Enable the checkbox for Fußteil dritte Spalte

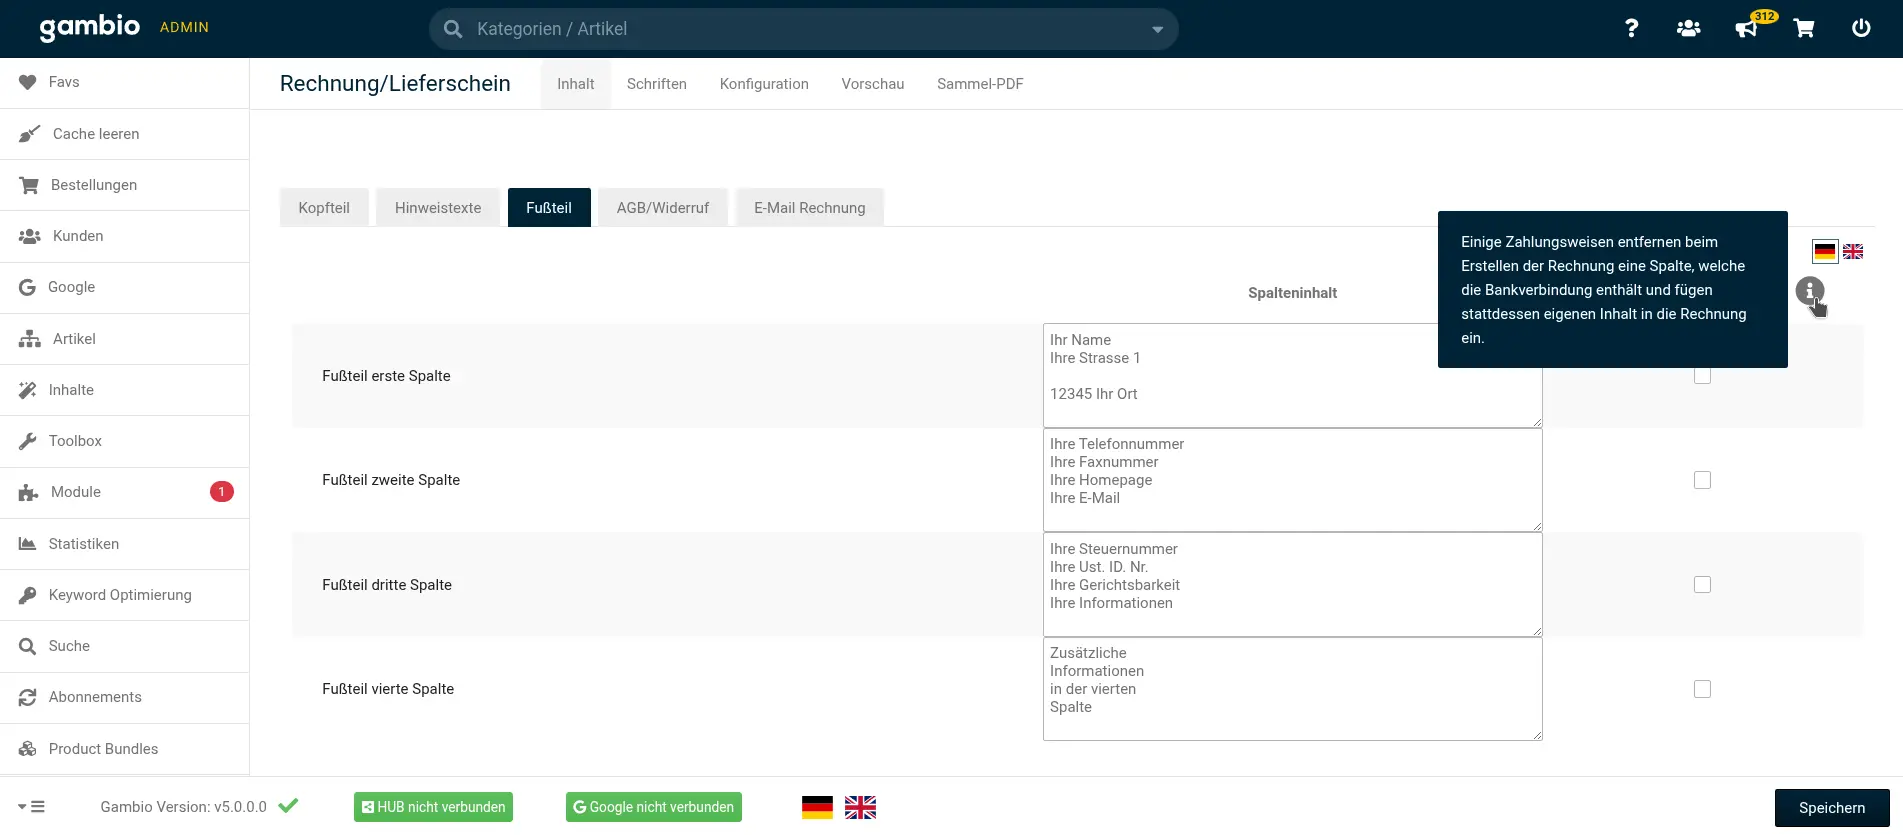tap(1702, 585)
